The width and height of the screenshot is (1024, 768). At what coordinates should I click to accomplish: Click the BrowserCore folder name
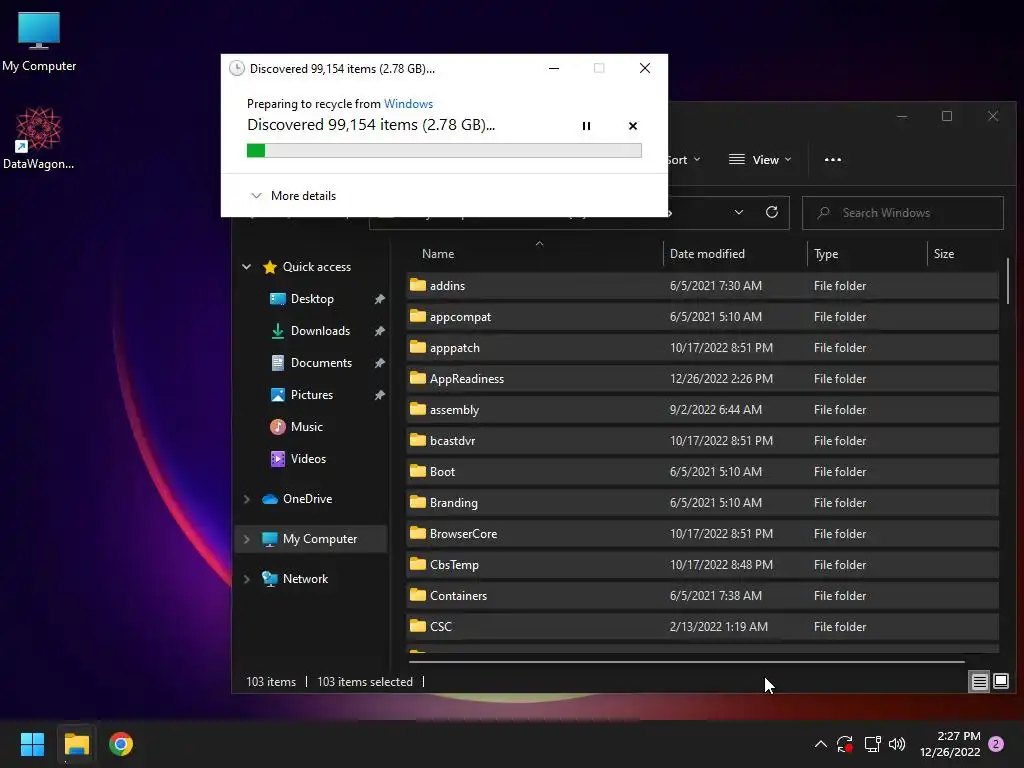[x=464, y=534]
